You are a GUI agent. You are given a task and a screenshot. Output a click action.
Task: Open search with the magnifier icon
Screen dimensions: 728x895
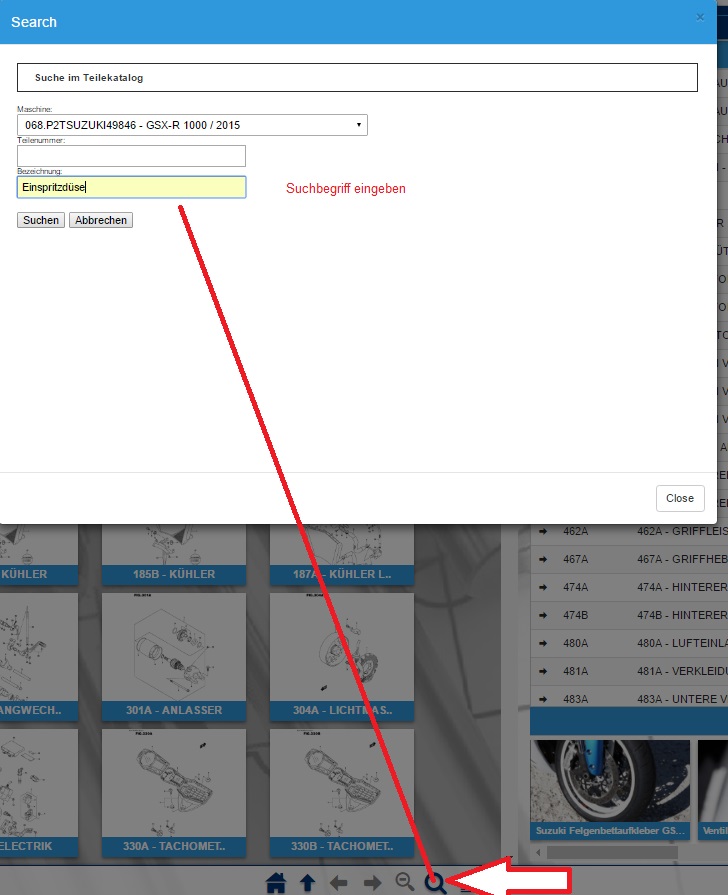(435, 883)
